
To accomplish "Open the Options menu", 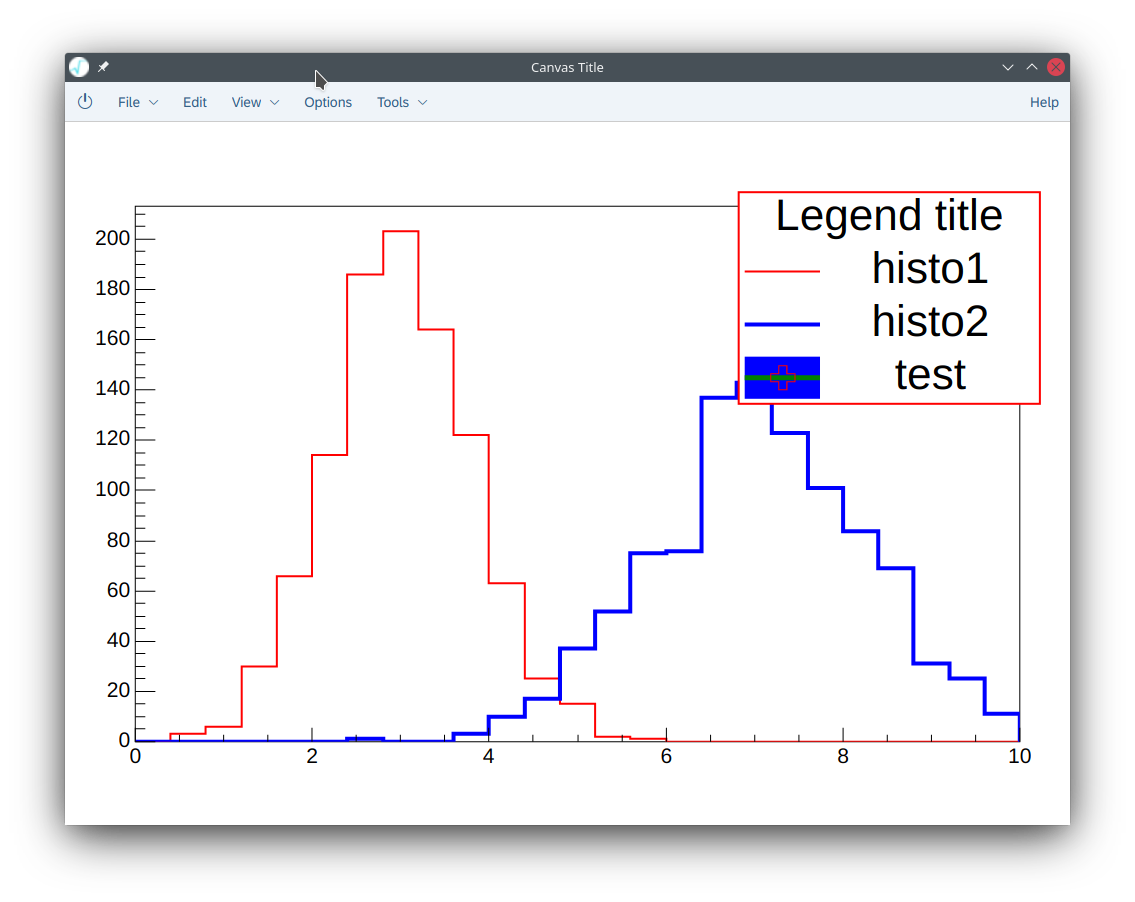I will coord(328,102).
